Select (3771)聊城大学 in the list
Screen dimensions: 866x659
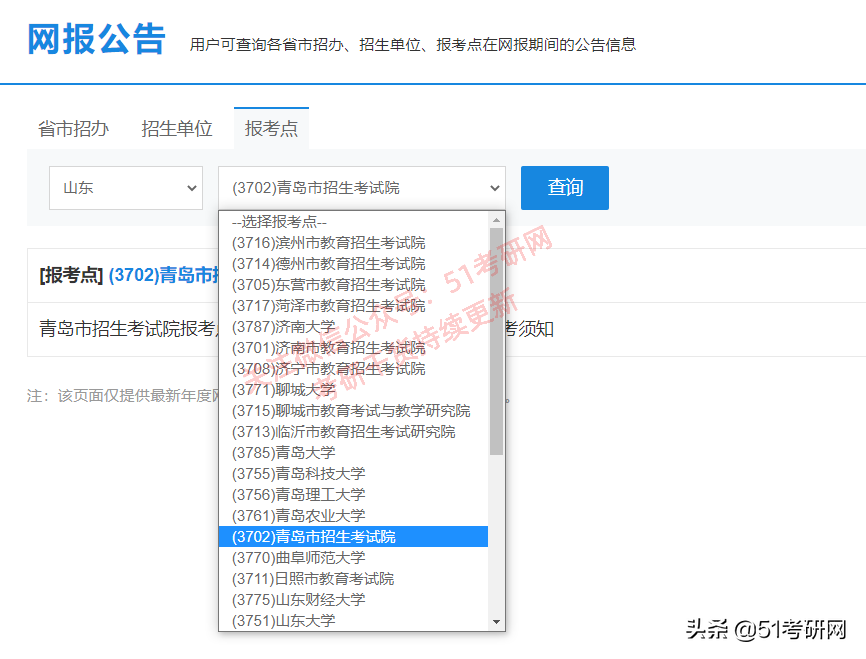353,390
